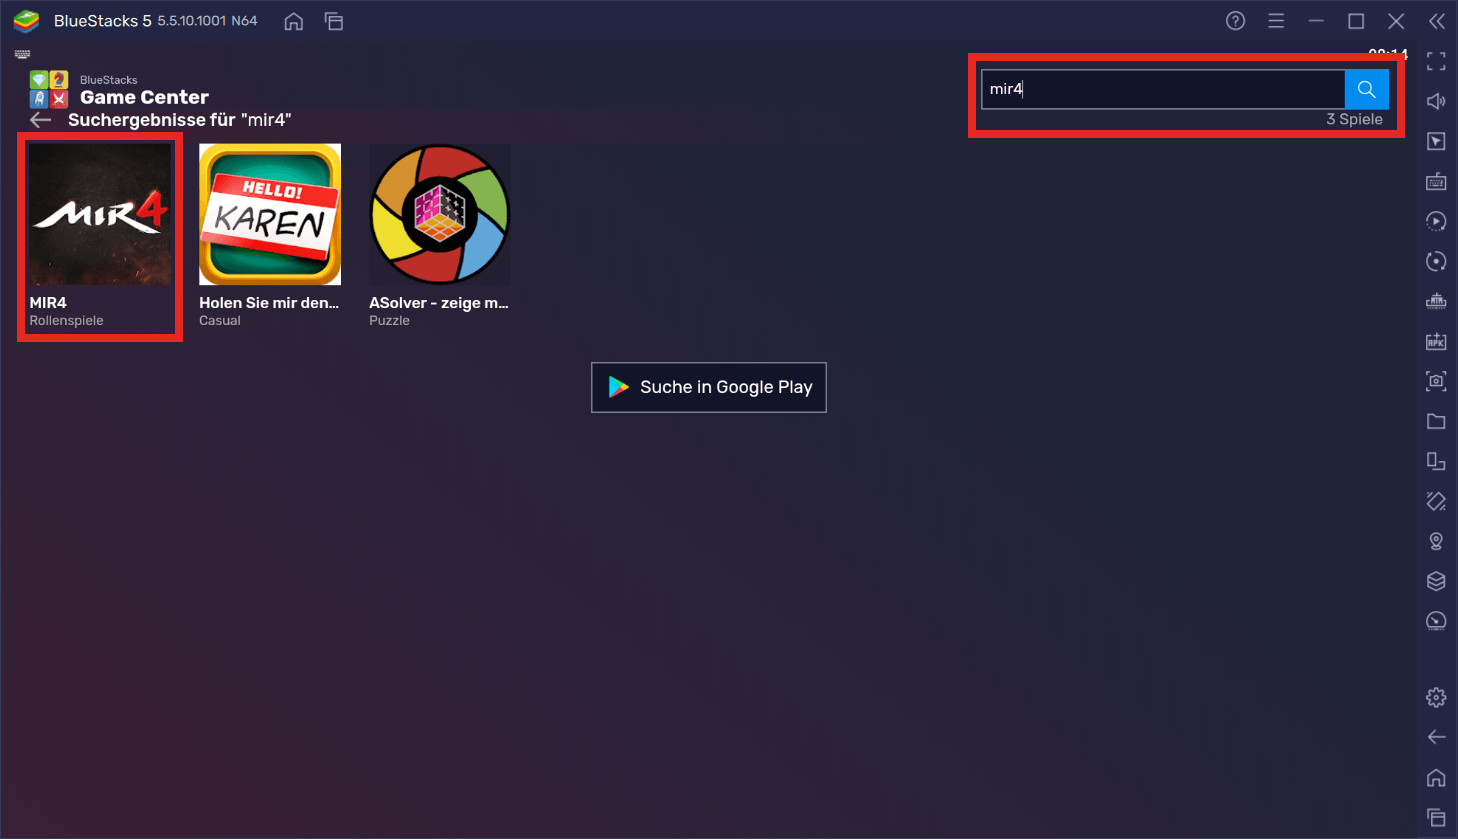Click the Puzzle category label

click(389, 321)
